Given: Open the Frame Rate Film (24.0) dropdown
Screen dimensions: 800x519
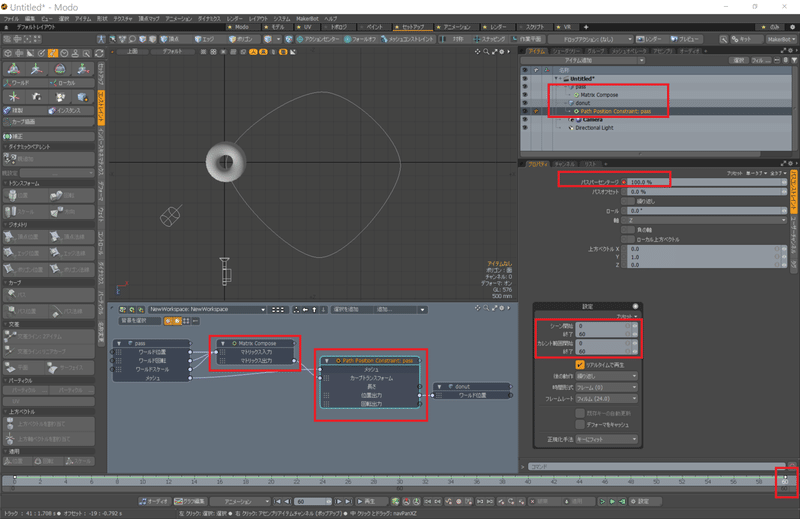Looking at the screenshot, I should click(607, 399).
